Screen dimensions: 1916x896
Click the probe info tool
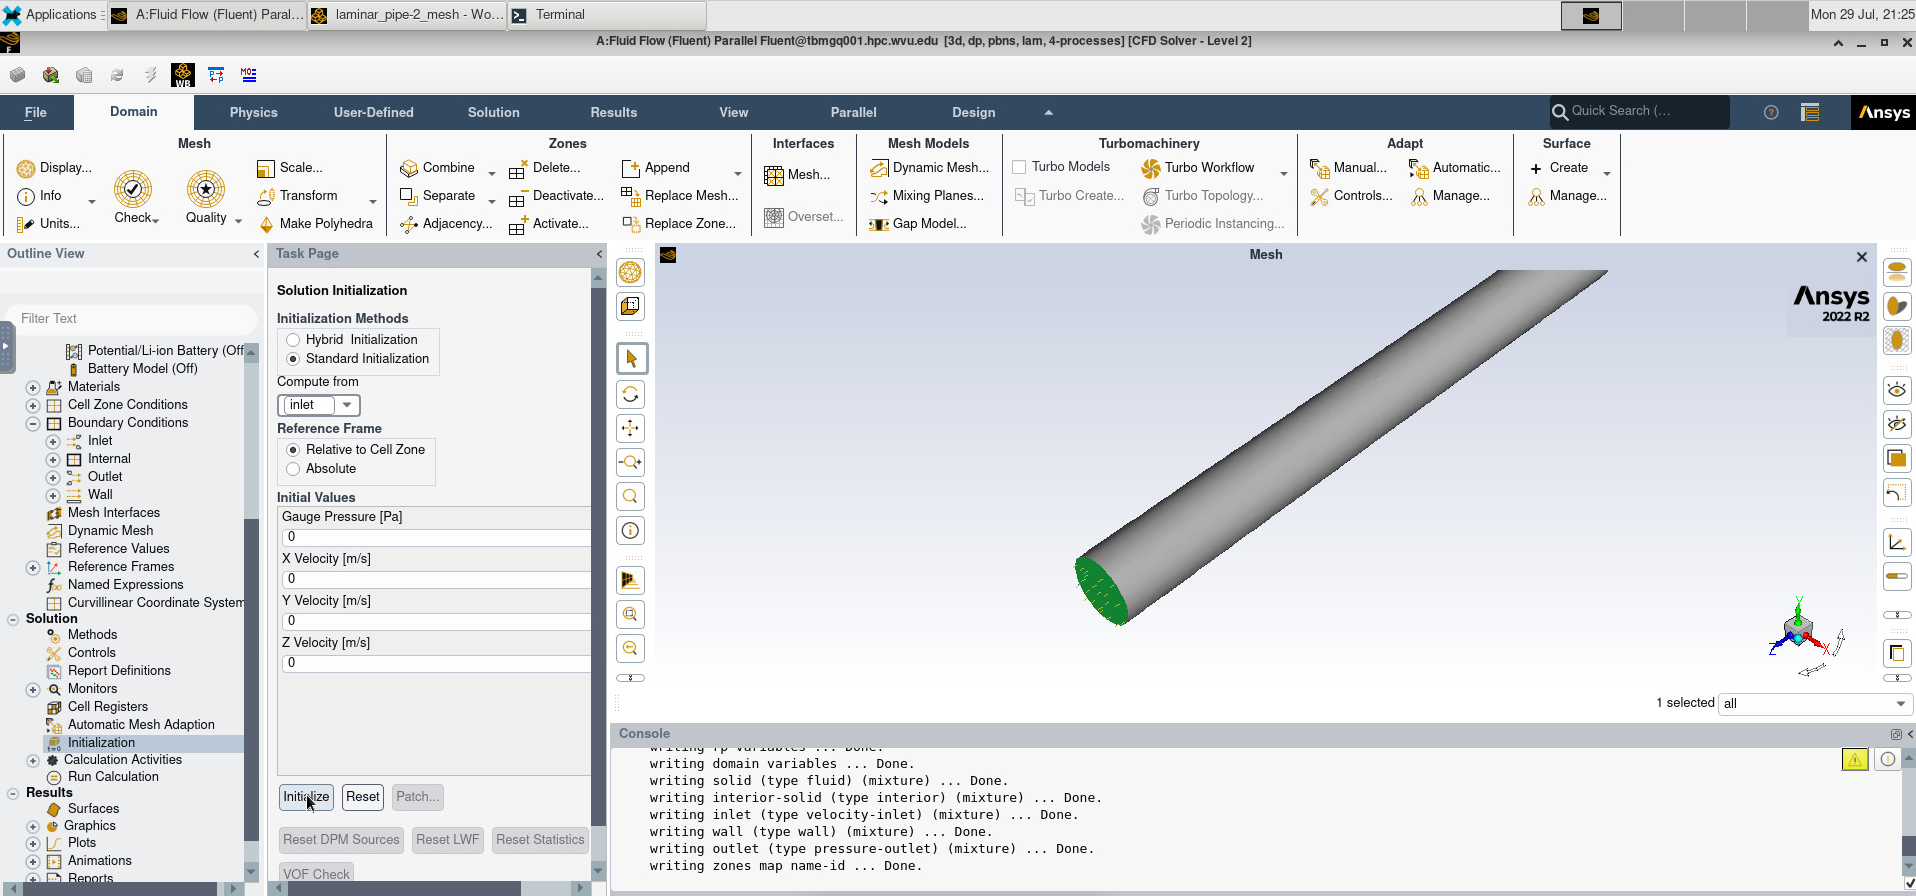631,530
